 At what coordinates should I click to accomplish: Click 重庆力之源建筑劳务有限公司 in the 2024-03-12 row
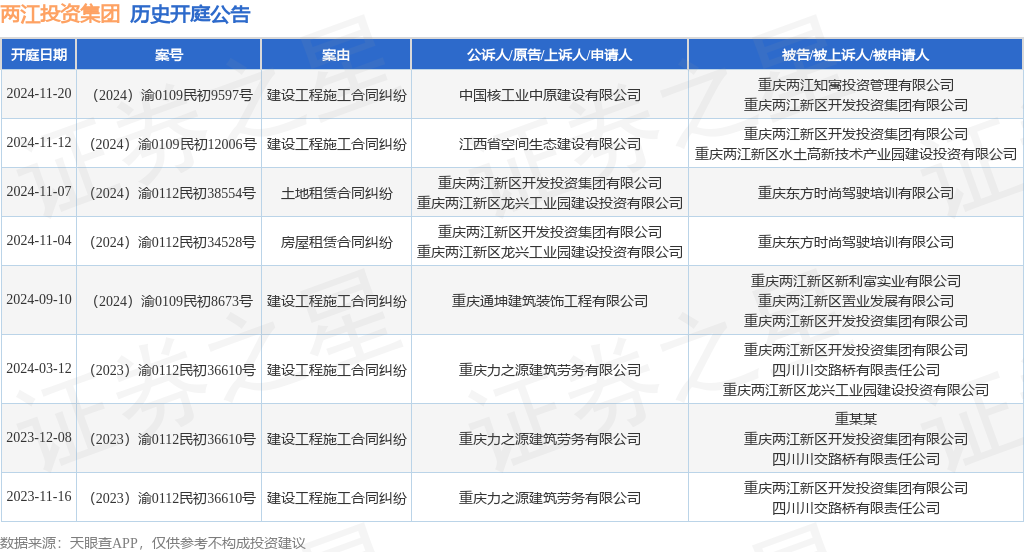pyautogui.click(x=550, y=370)
